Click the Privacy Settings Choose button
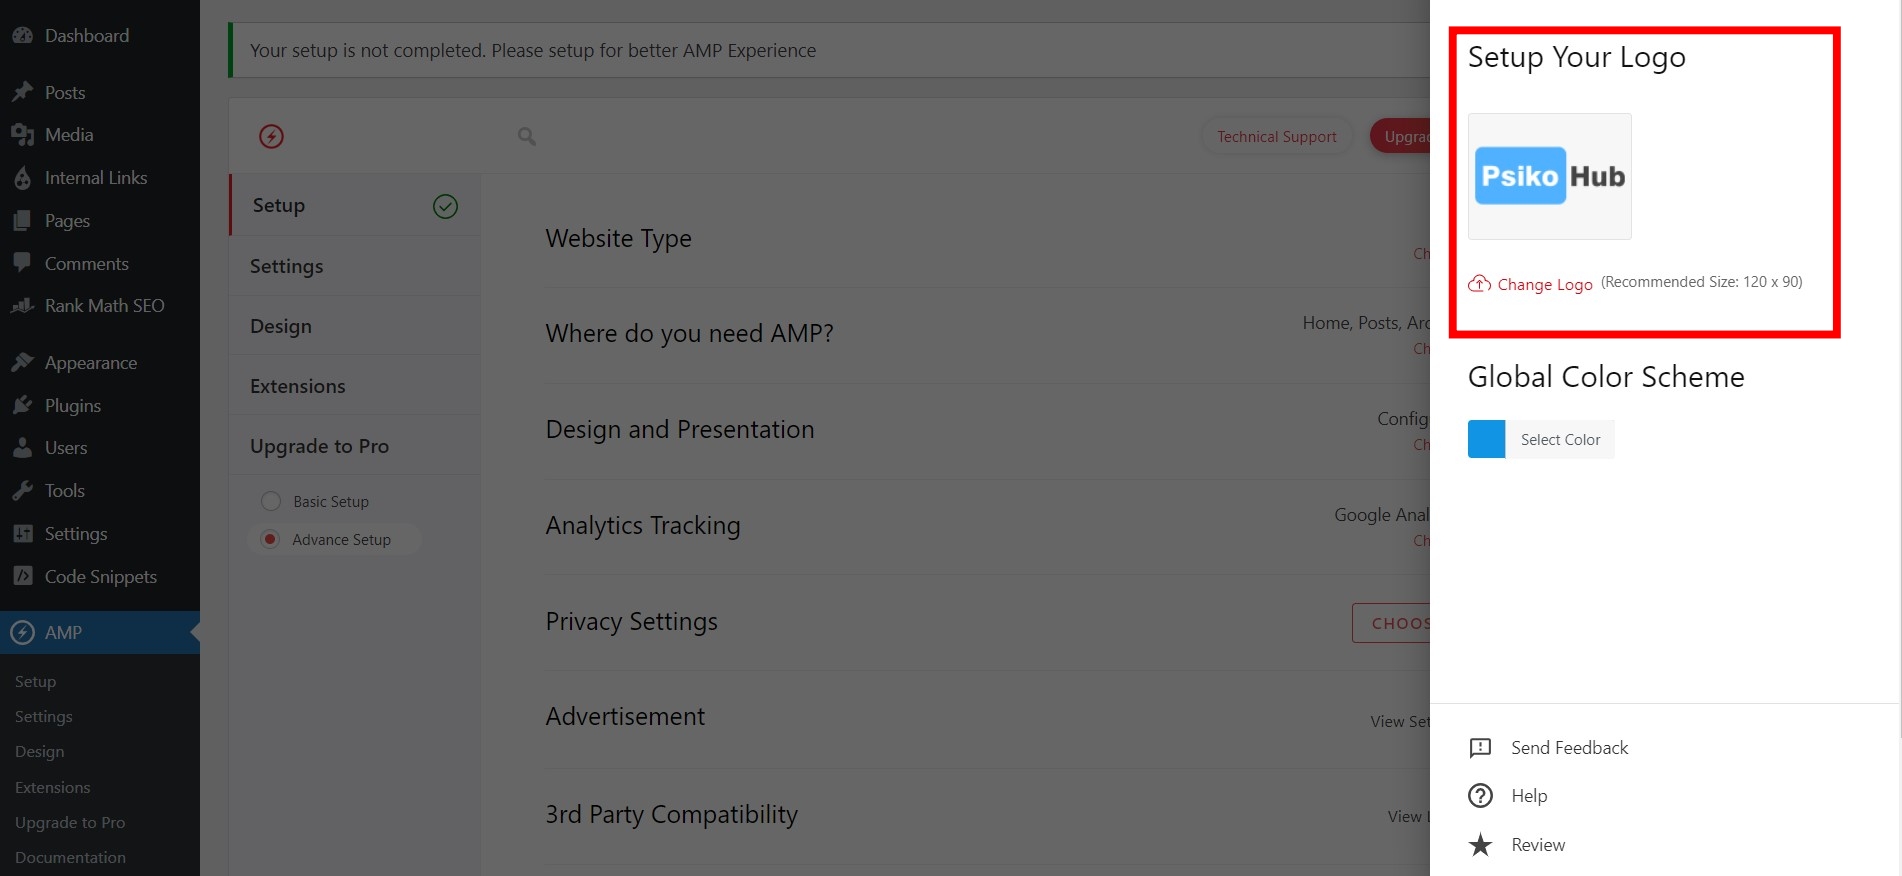This screenshot has height=876, width=1902. 1391,623
